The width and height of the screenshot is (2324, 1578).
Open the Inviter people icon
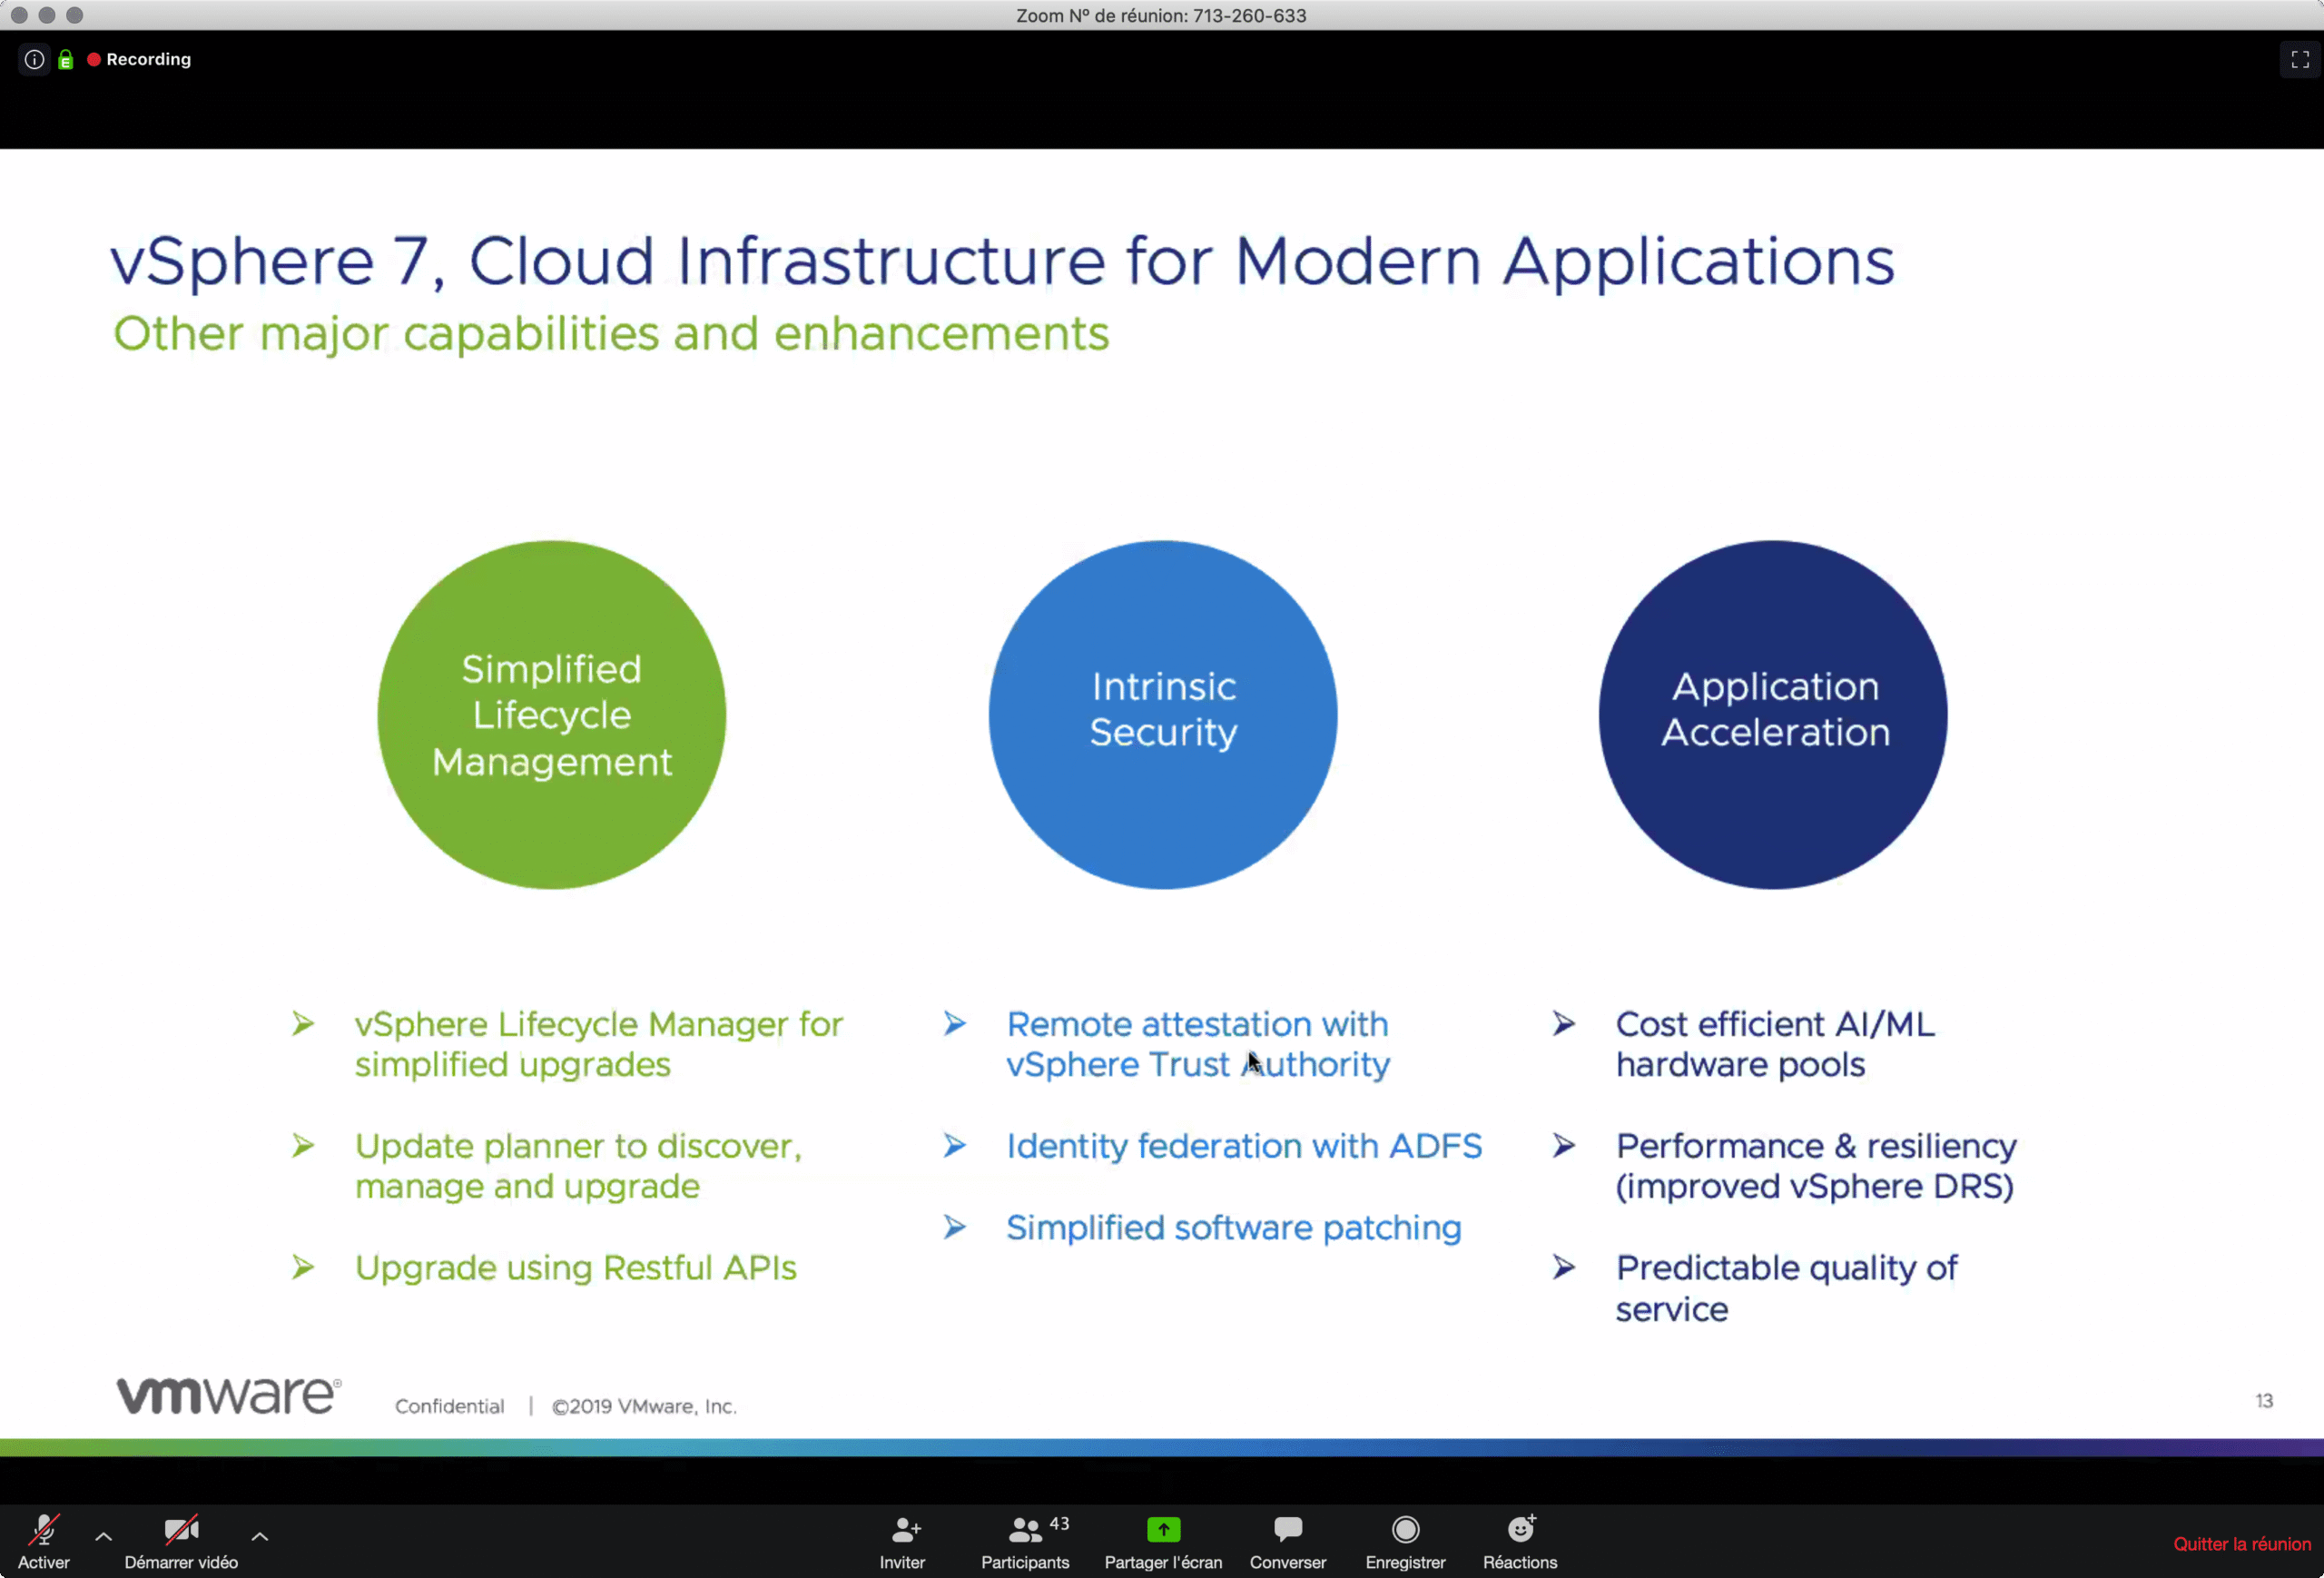click(x=904, y=1529)
